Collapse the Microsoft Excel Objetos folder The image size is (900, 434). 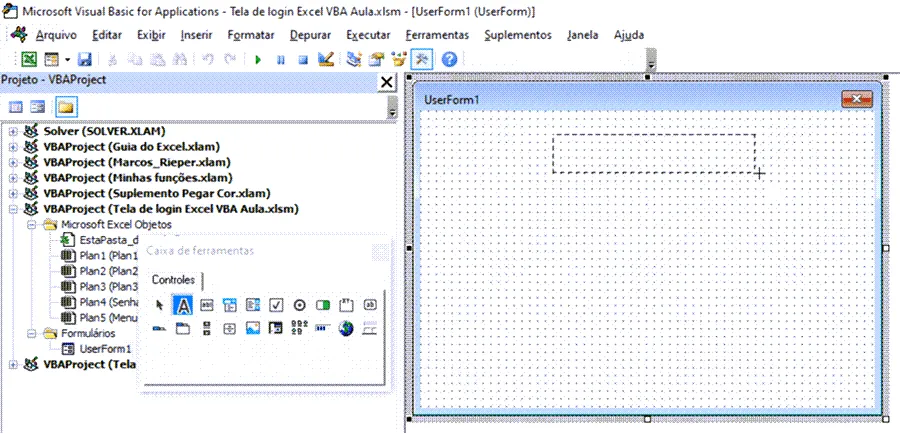coord(32,224)
